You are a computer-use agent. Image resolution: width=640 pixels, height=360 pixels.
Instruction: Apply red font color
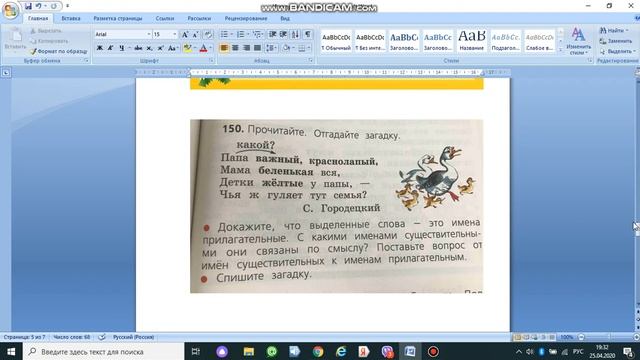203,48
